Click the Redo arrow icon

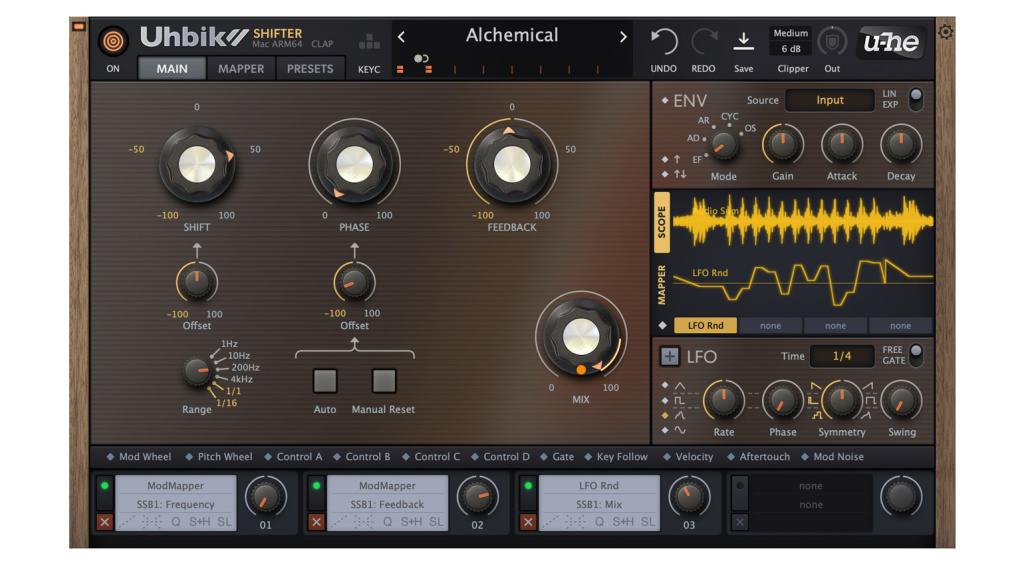click(x=703, y=42)
